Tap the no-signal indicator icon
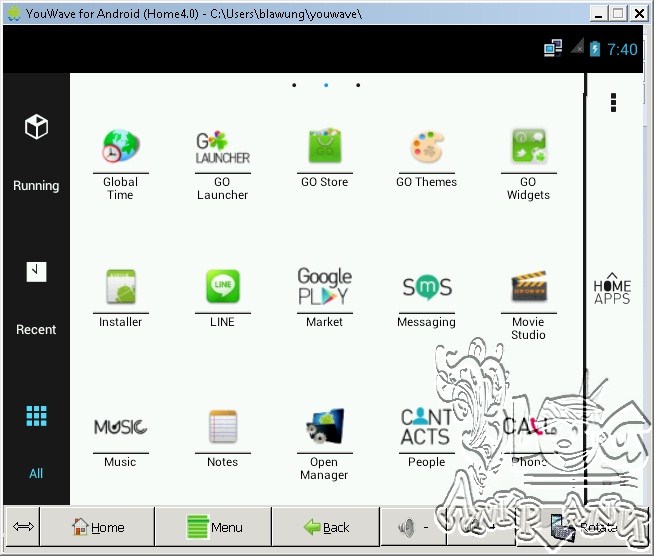 tap(577, 46)
